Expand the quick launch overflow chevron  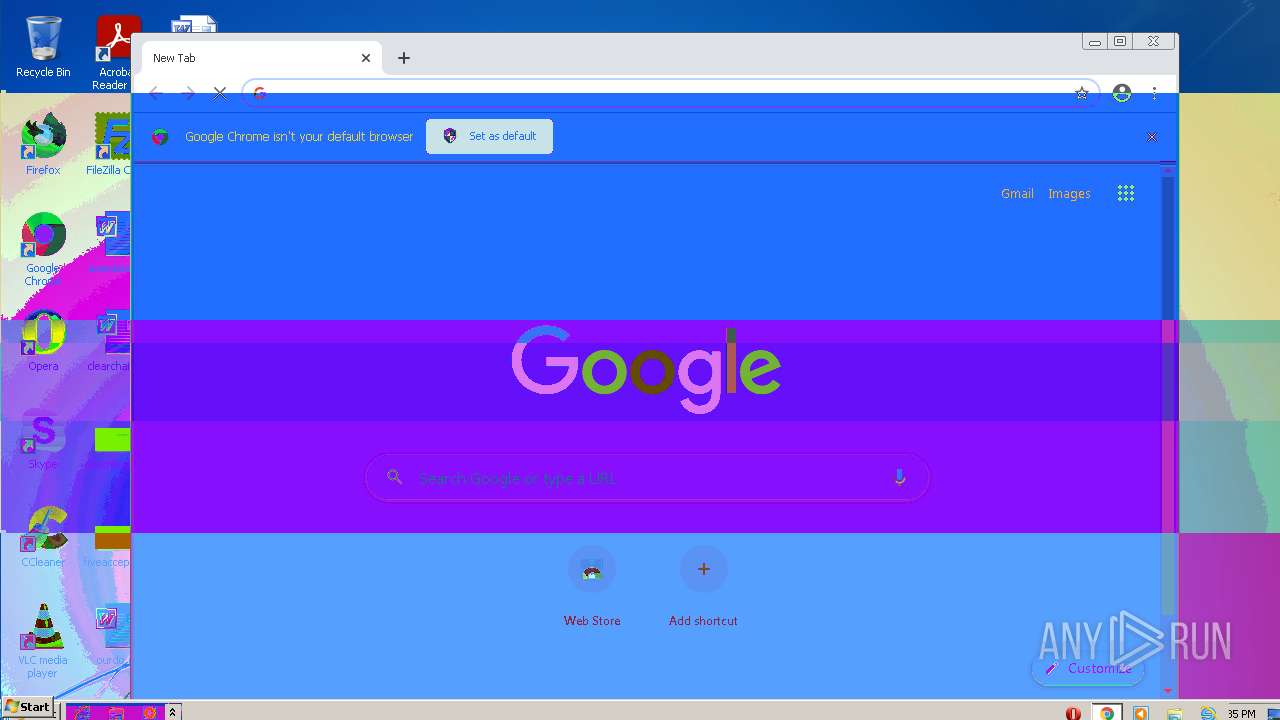[x=173, y=712]
